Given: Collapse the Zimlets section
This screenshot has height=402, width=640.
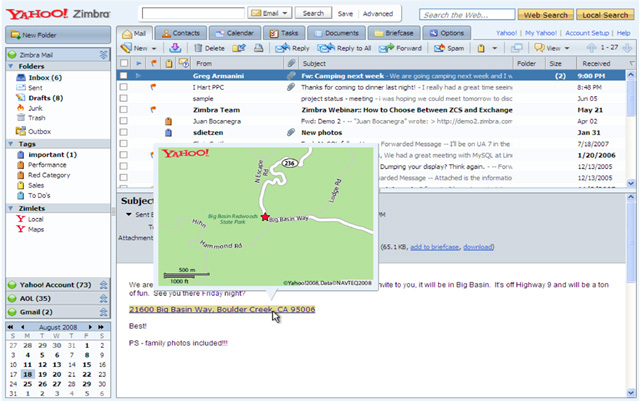Looking at the screenshot, I should pos(11,208).
